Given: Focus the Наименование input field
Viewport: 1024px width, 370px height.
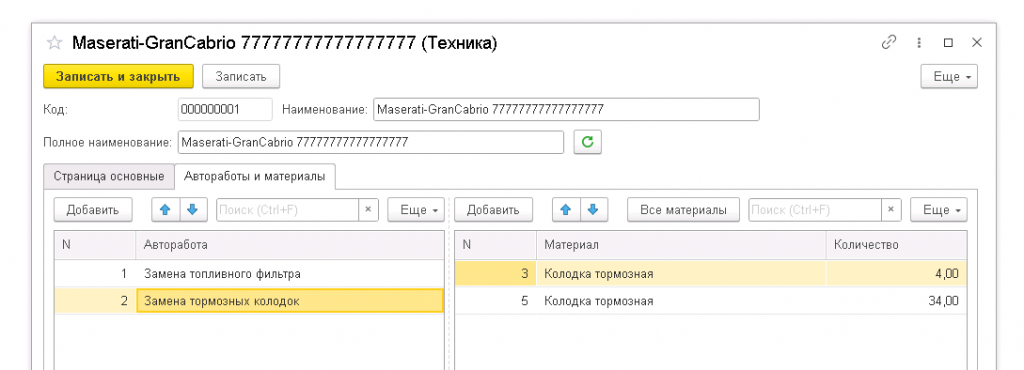Looking at the screenshot, I should (x=566, y=110).
